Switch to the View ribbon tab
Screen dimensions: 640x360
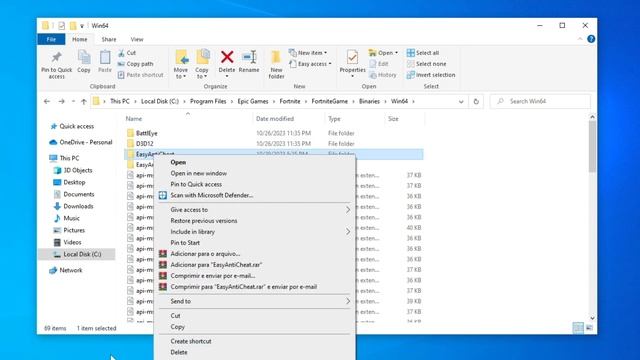pos(137,39)
